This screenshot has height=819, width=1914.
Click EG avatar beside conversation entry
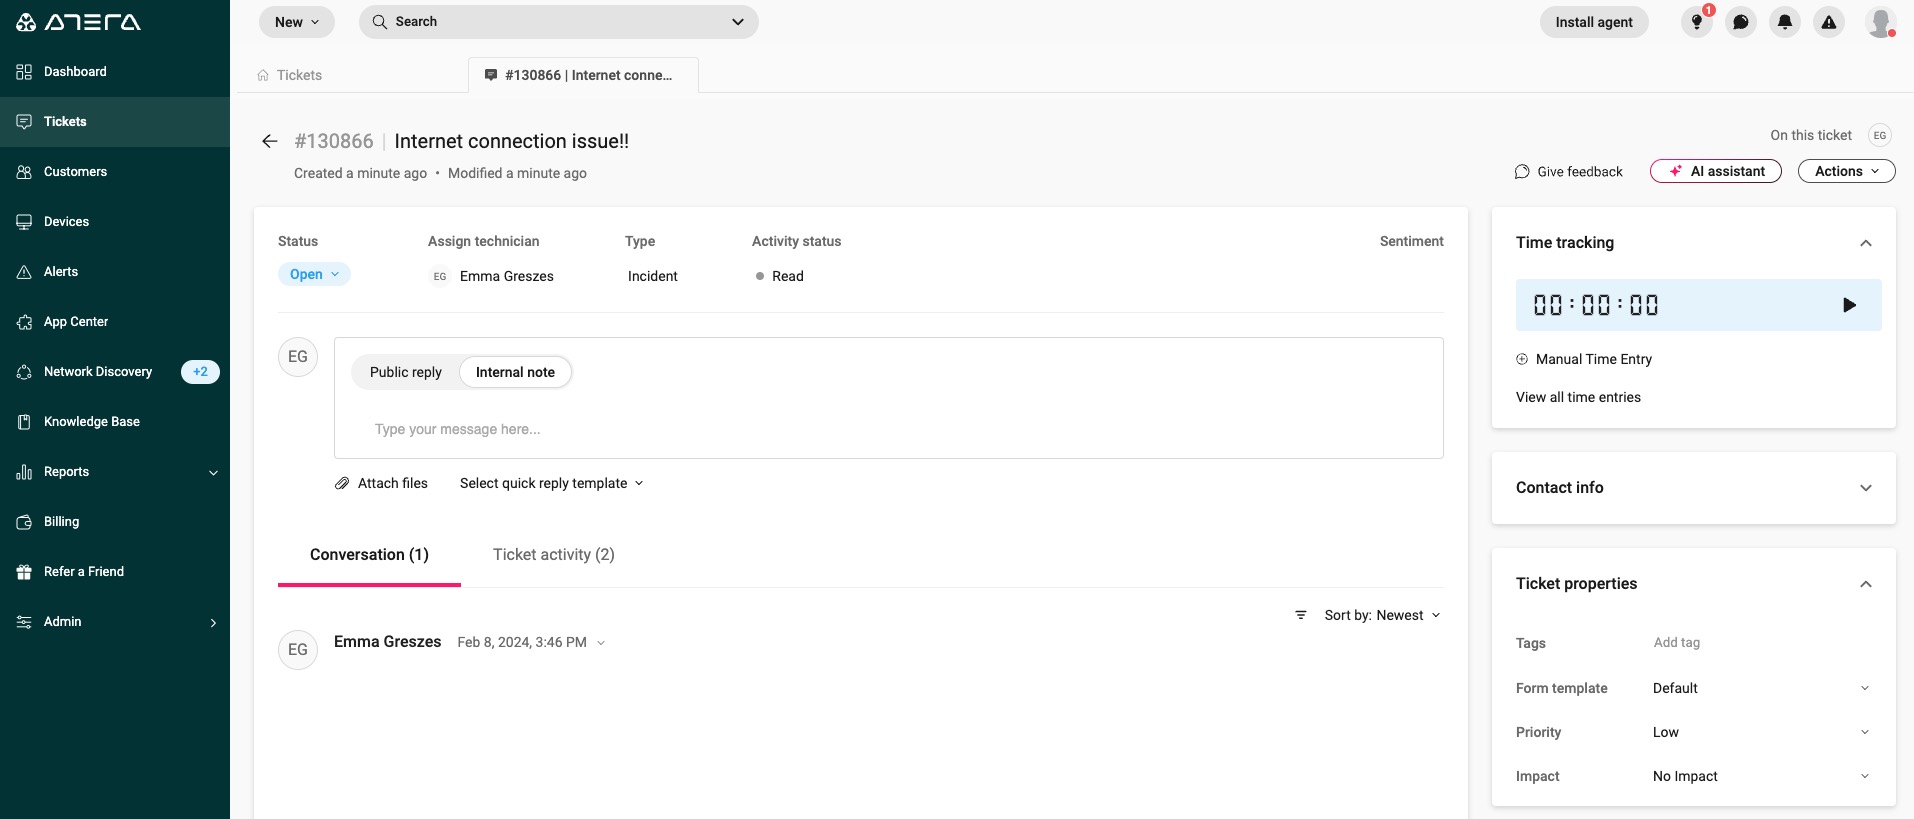[298, 650]
